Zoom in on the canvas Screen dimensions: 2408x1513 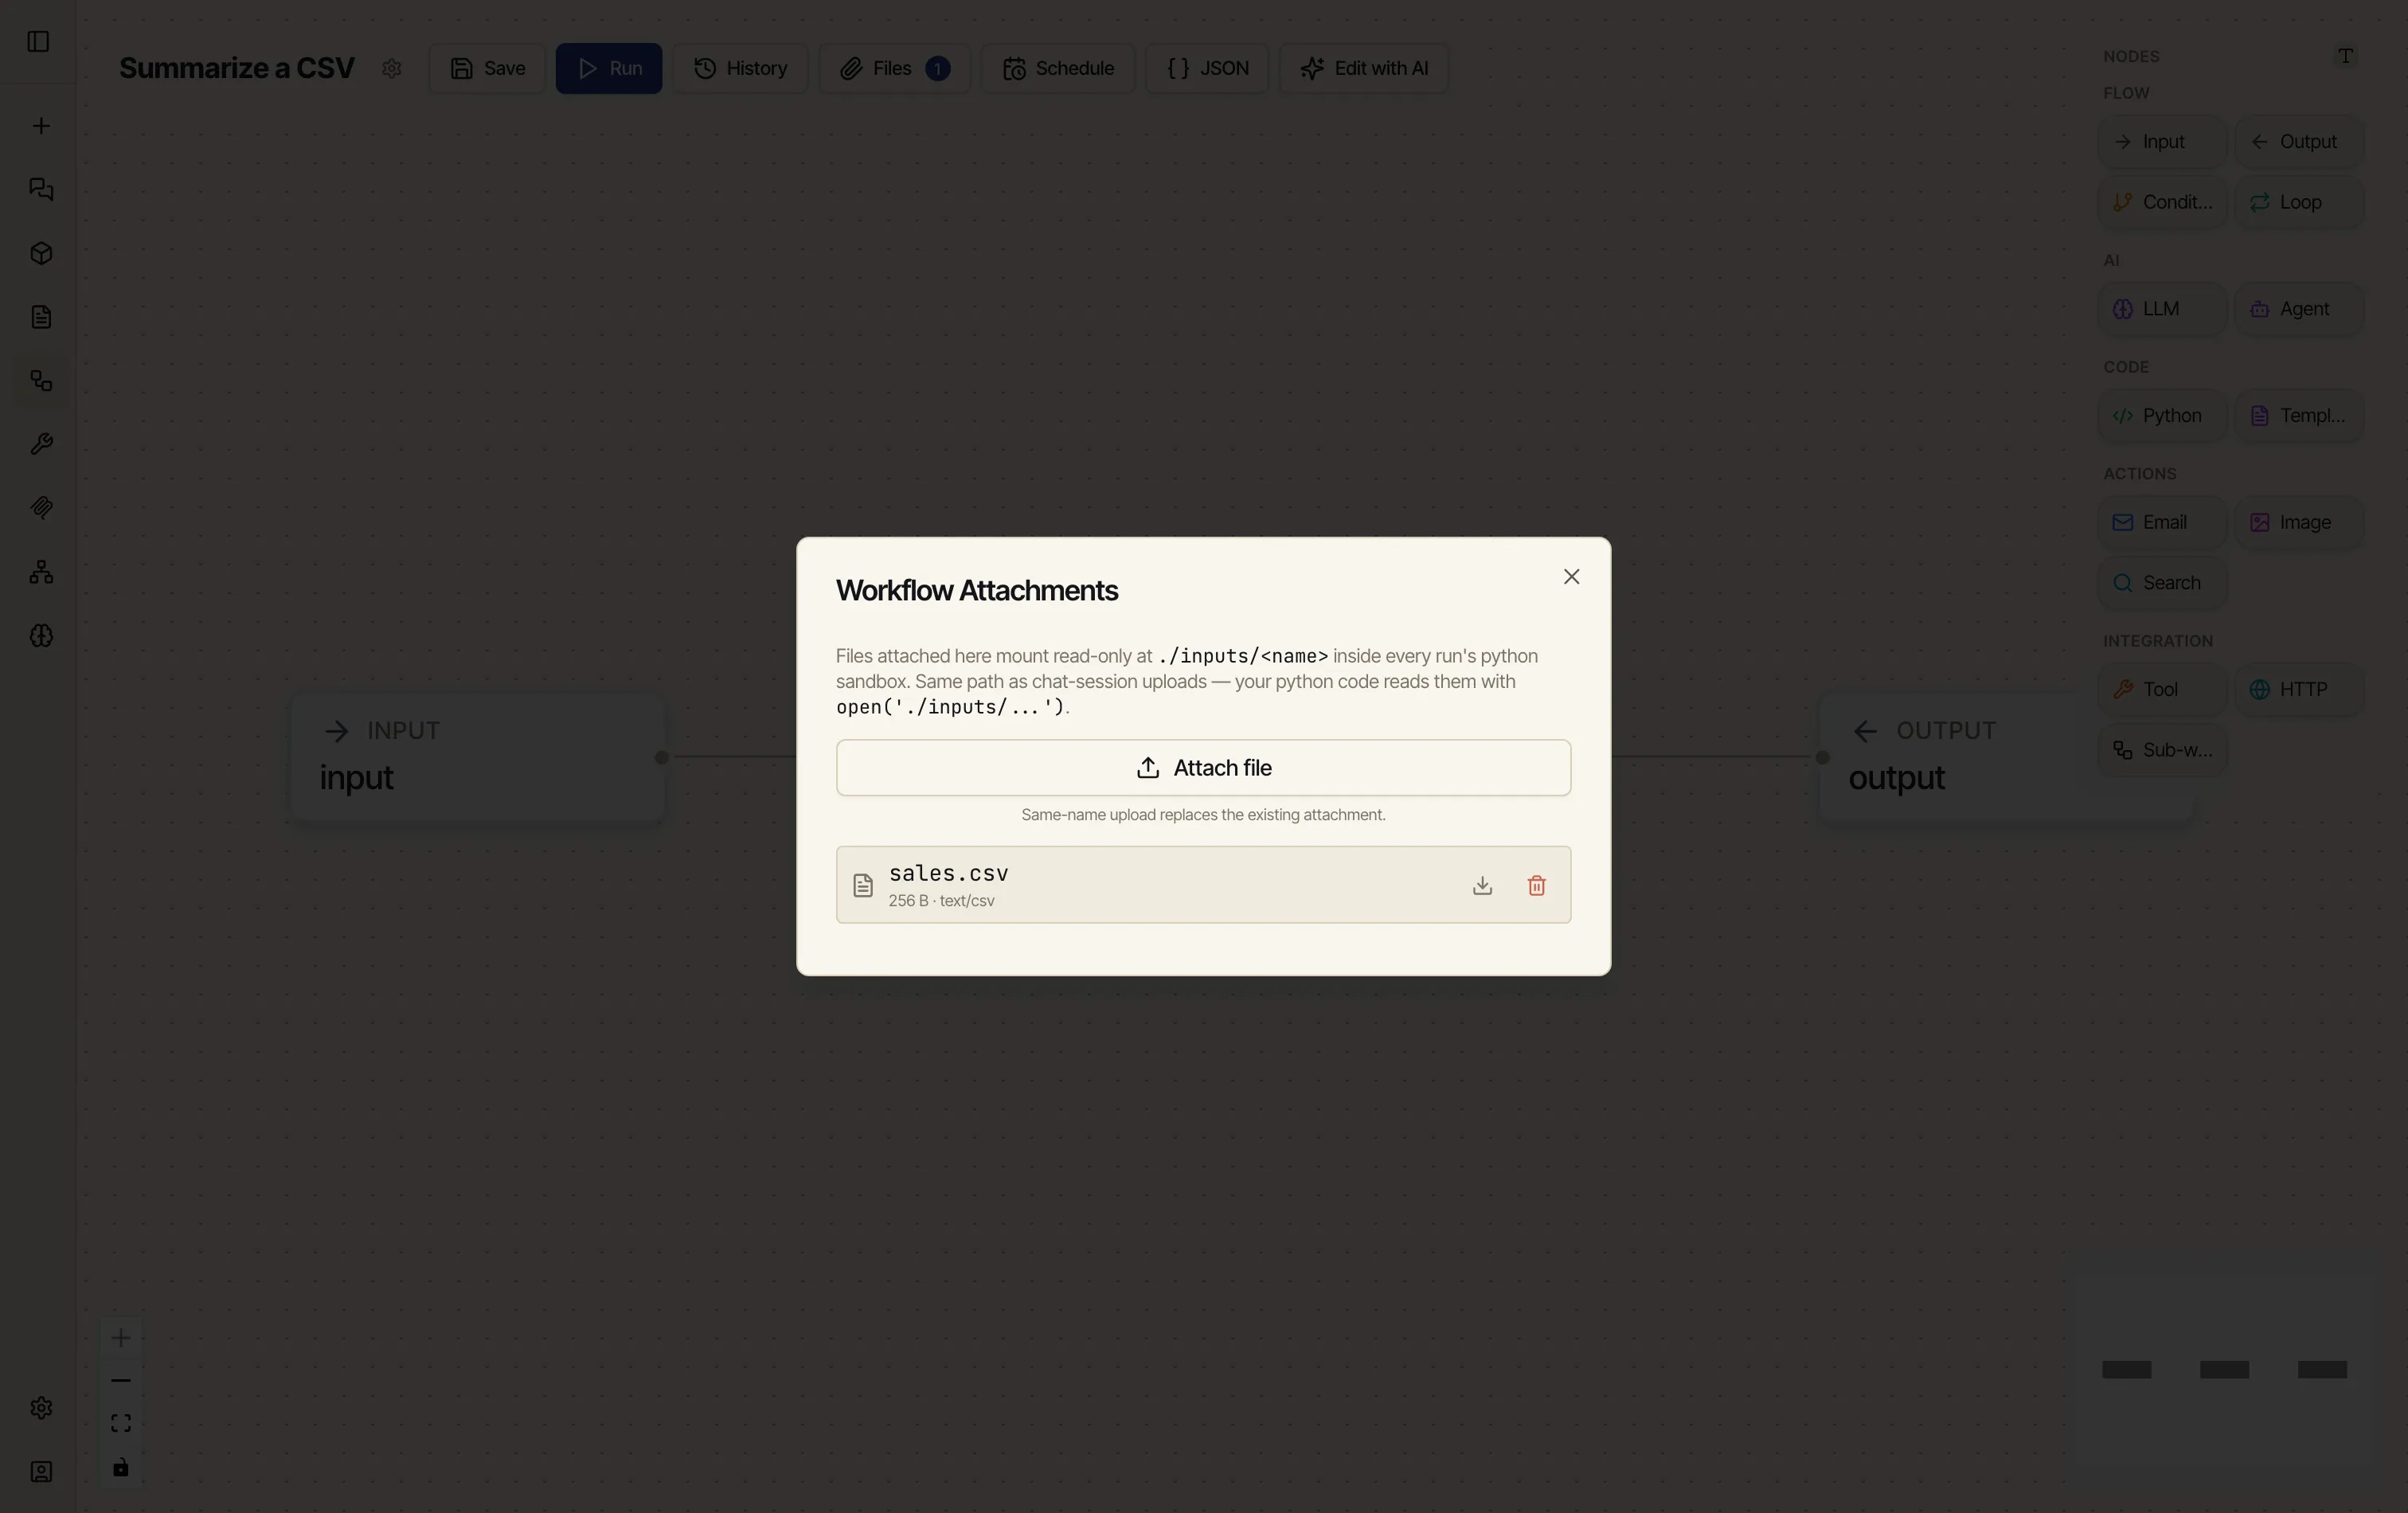121,1338
